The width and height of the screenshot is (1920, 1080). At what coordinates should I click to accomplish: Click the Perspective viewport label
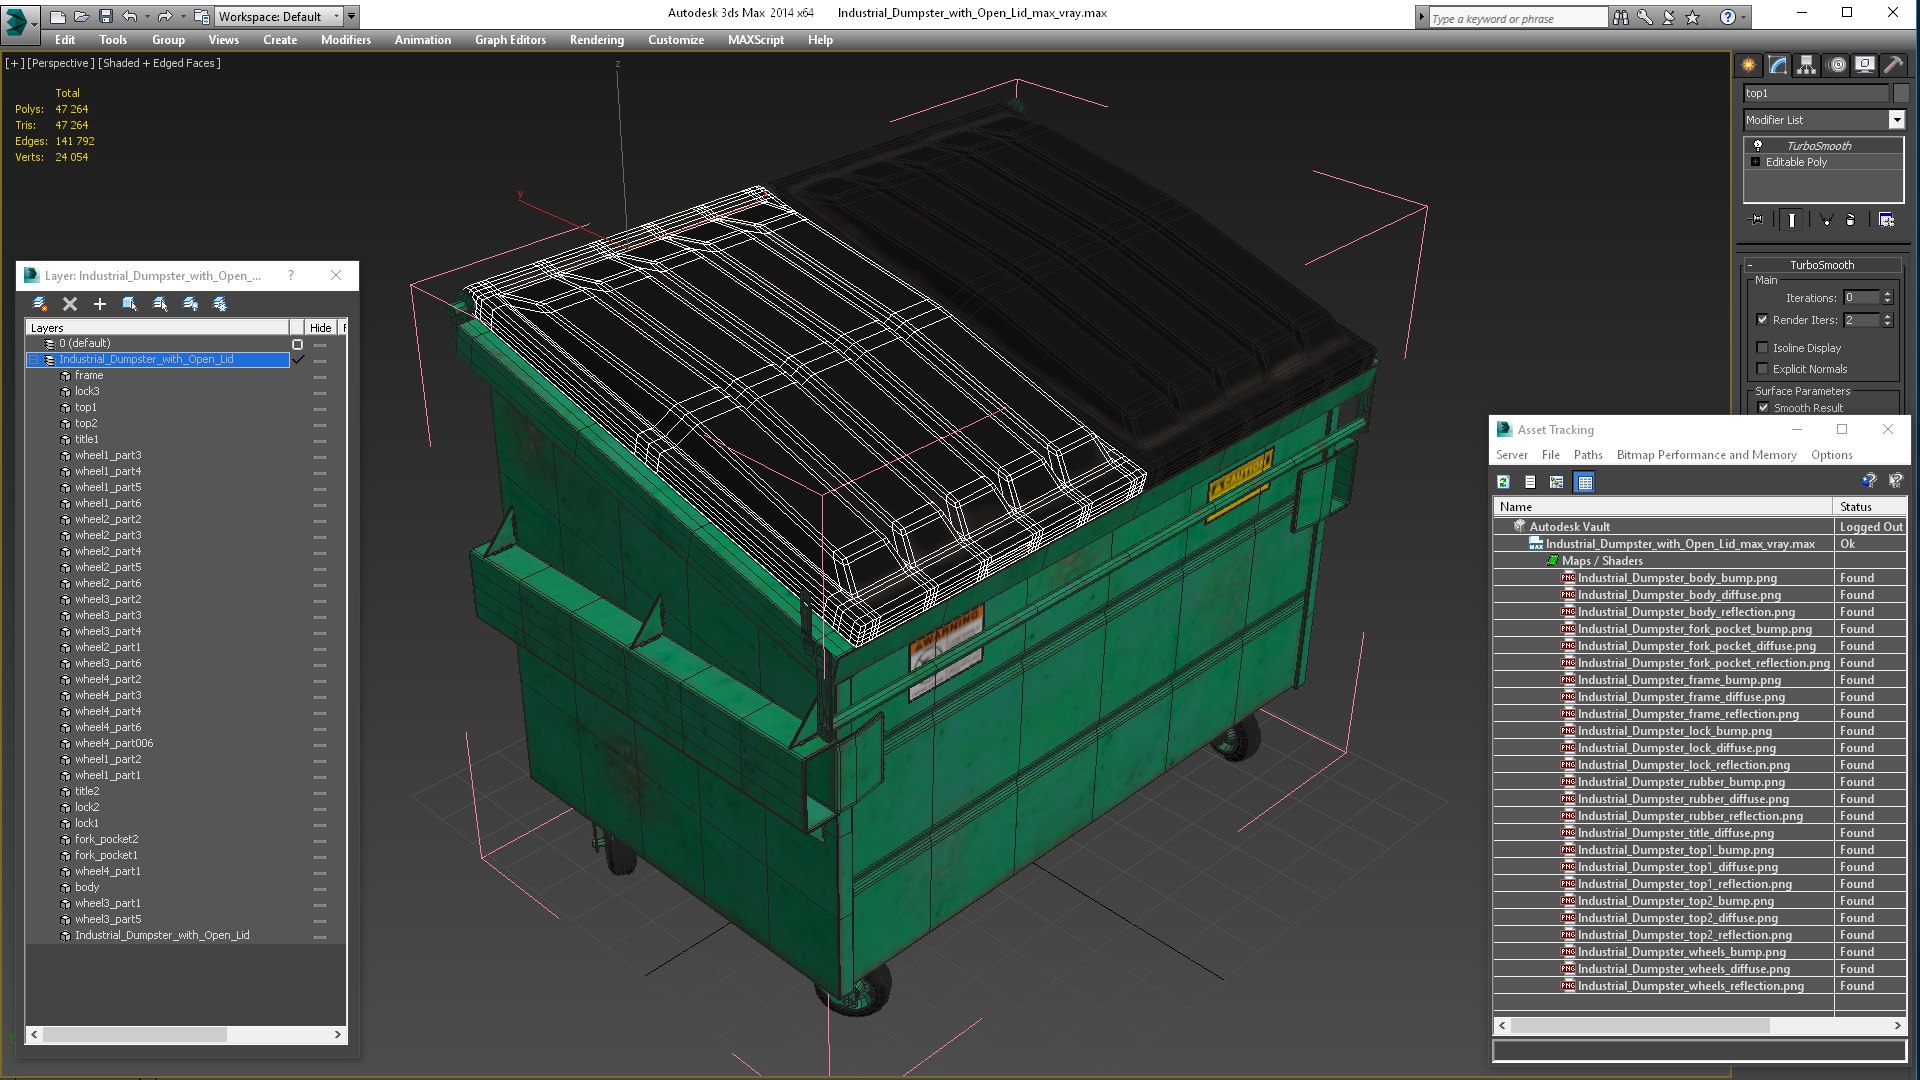pos(61,63)
